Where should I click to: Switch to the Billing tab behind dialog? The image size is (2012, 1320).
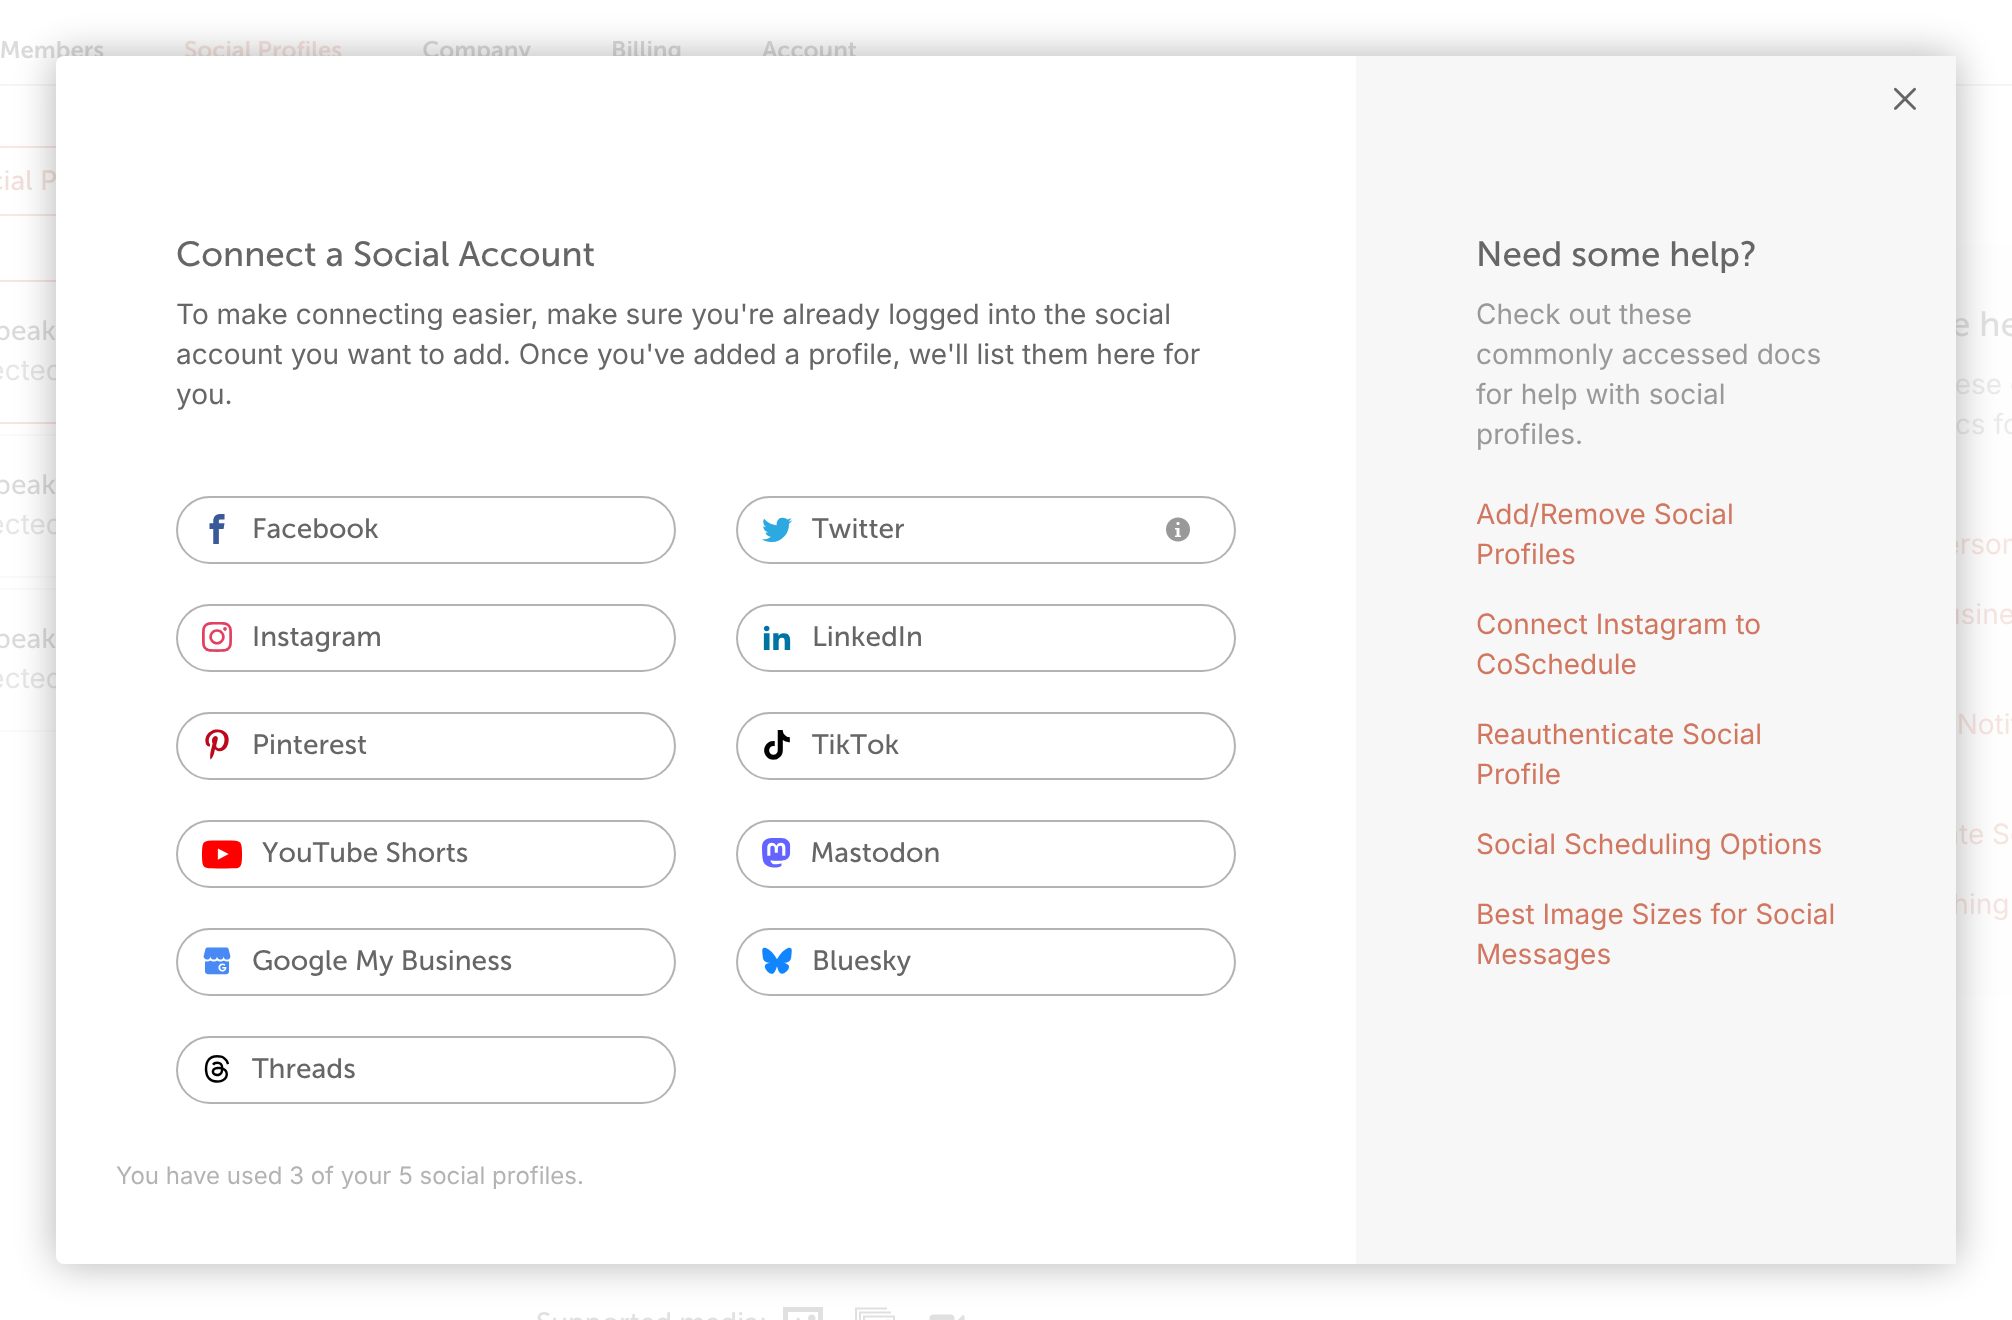[646, 48]
